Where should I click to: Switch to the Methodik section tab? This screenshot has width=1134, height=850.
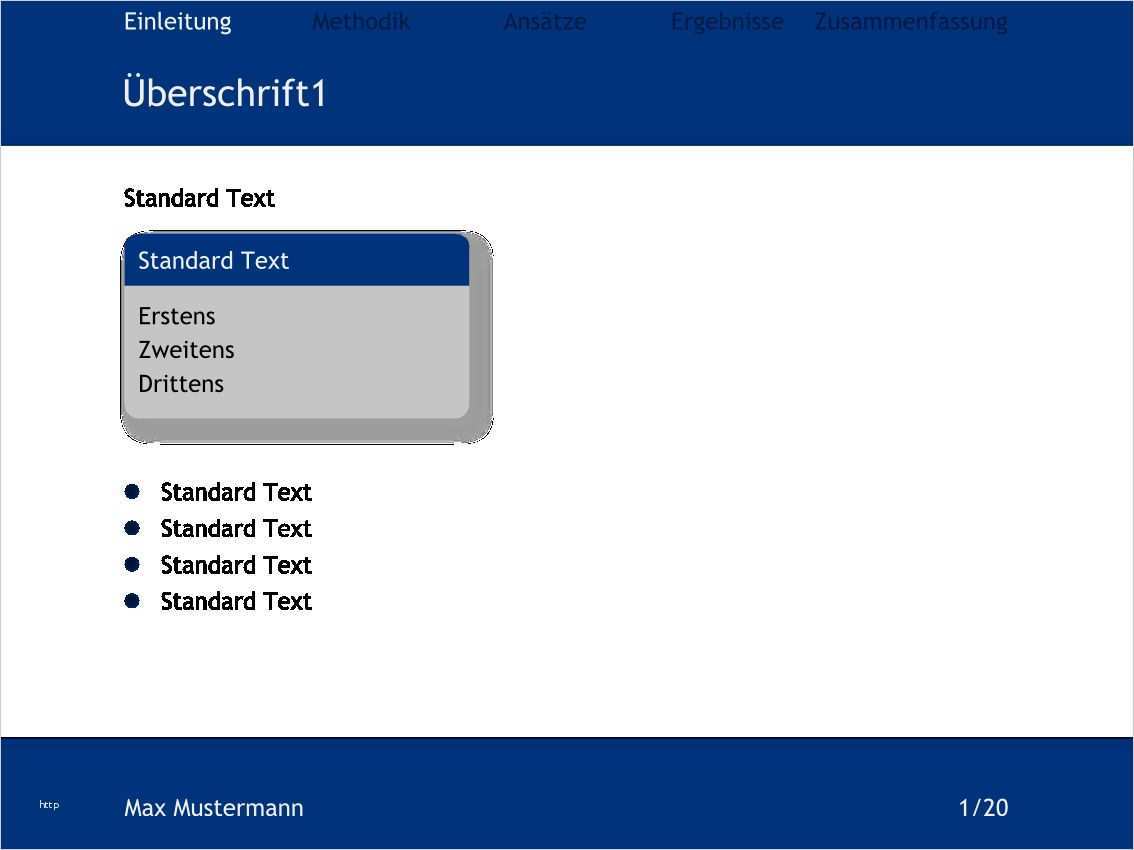pyautogui.click(x=360, y=22)
